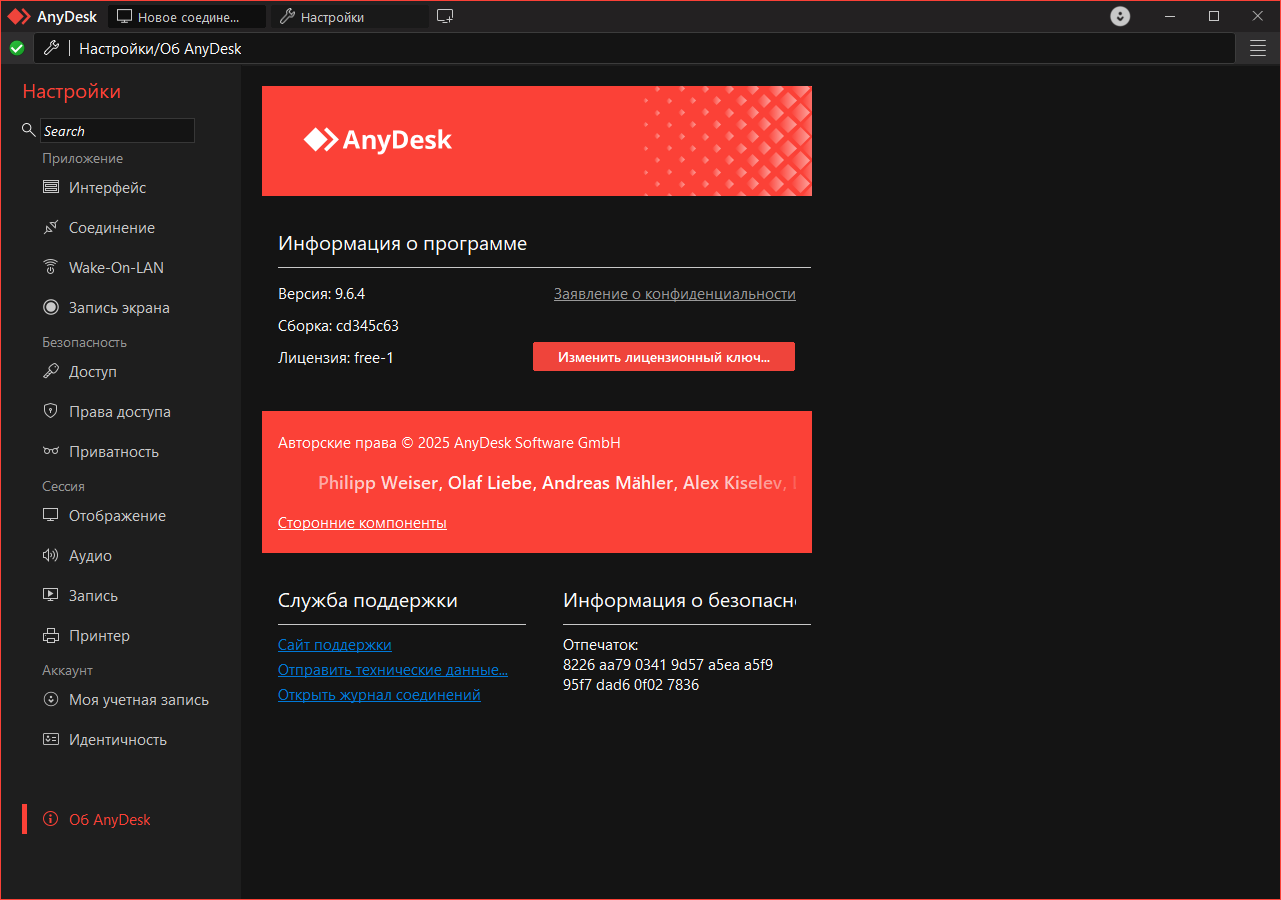1281x900 pixels.
Task: Click the red AnyDesk banner logo
Action: click(378, 140)
